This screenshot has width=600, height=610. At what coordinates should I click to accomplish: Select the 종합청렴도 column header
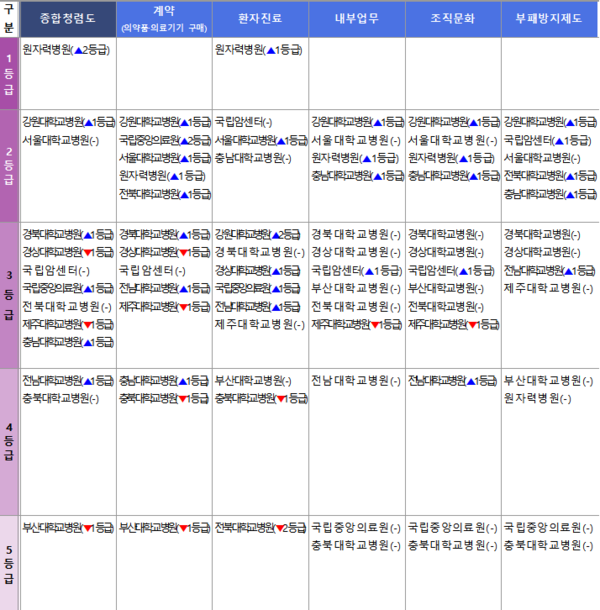pos(68,19)
